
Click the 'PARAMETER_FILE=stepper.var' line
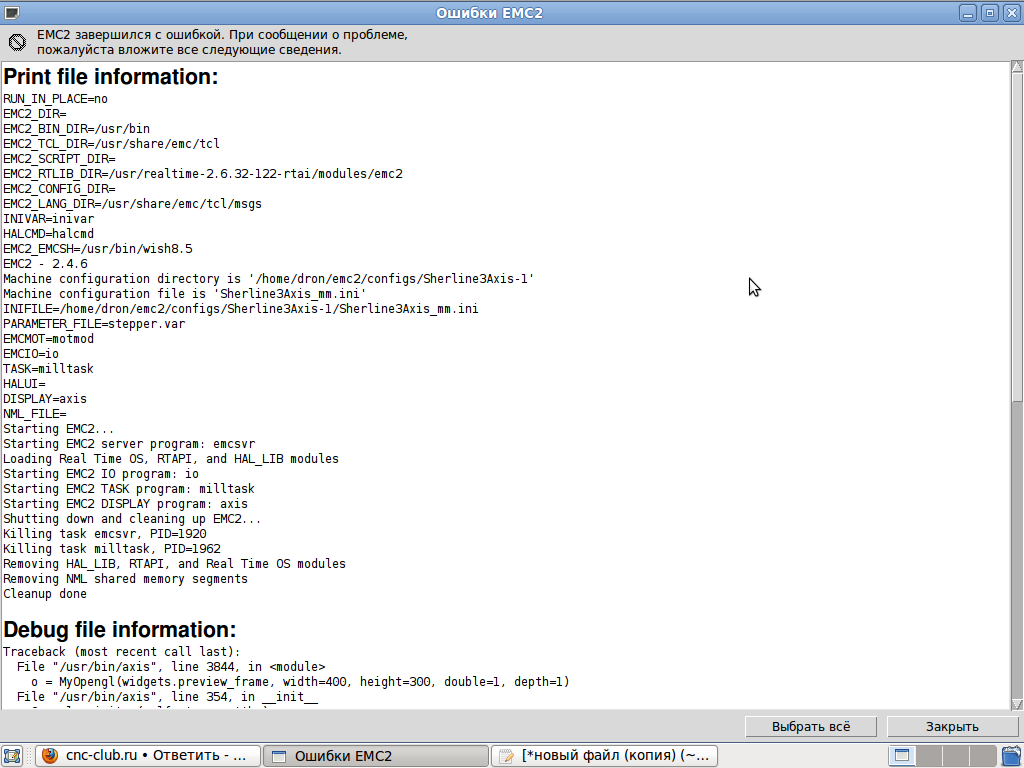94,324
